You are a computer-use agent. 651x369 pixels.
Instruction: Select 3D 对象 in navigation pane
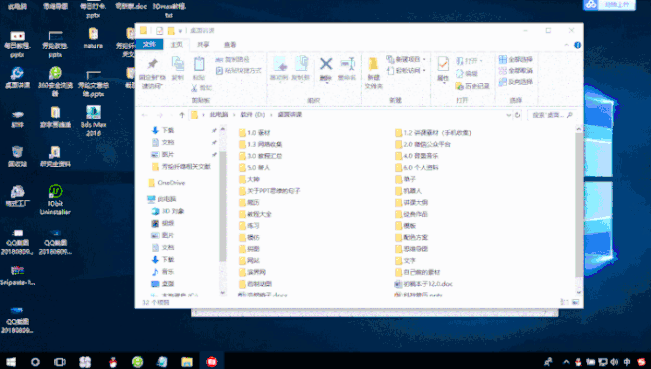pyautogui.click(x=168, y=211)
